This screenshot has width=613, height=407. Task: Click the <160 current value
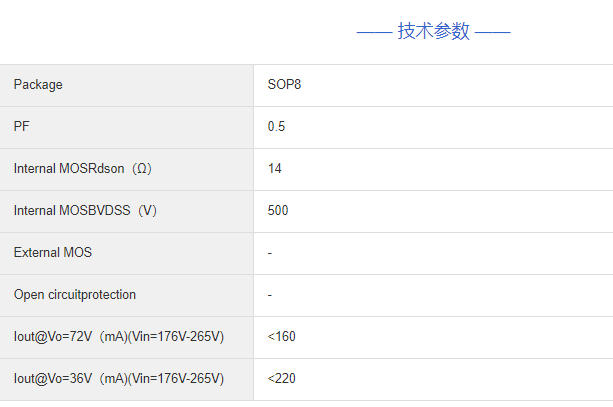[282, 337]
